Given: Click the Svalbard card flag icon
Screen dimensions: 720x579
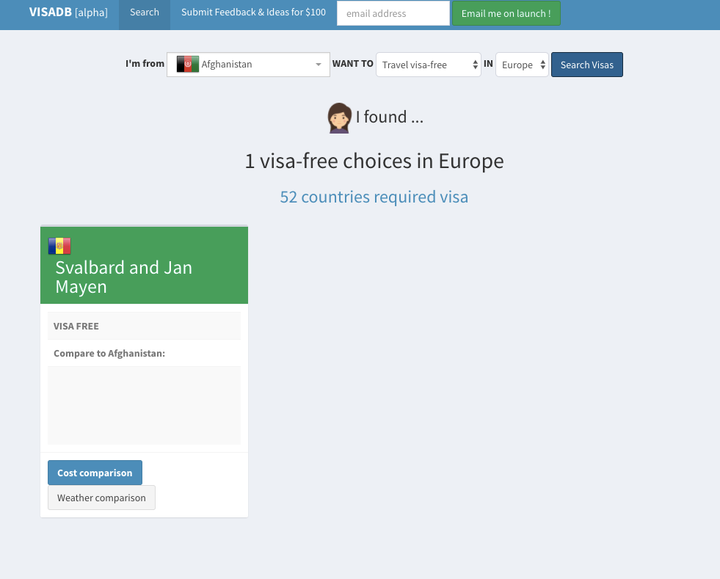Looking at the screenshot, I should pos(60,246).
